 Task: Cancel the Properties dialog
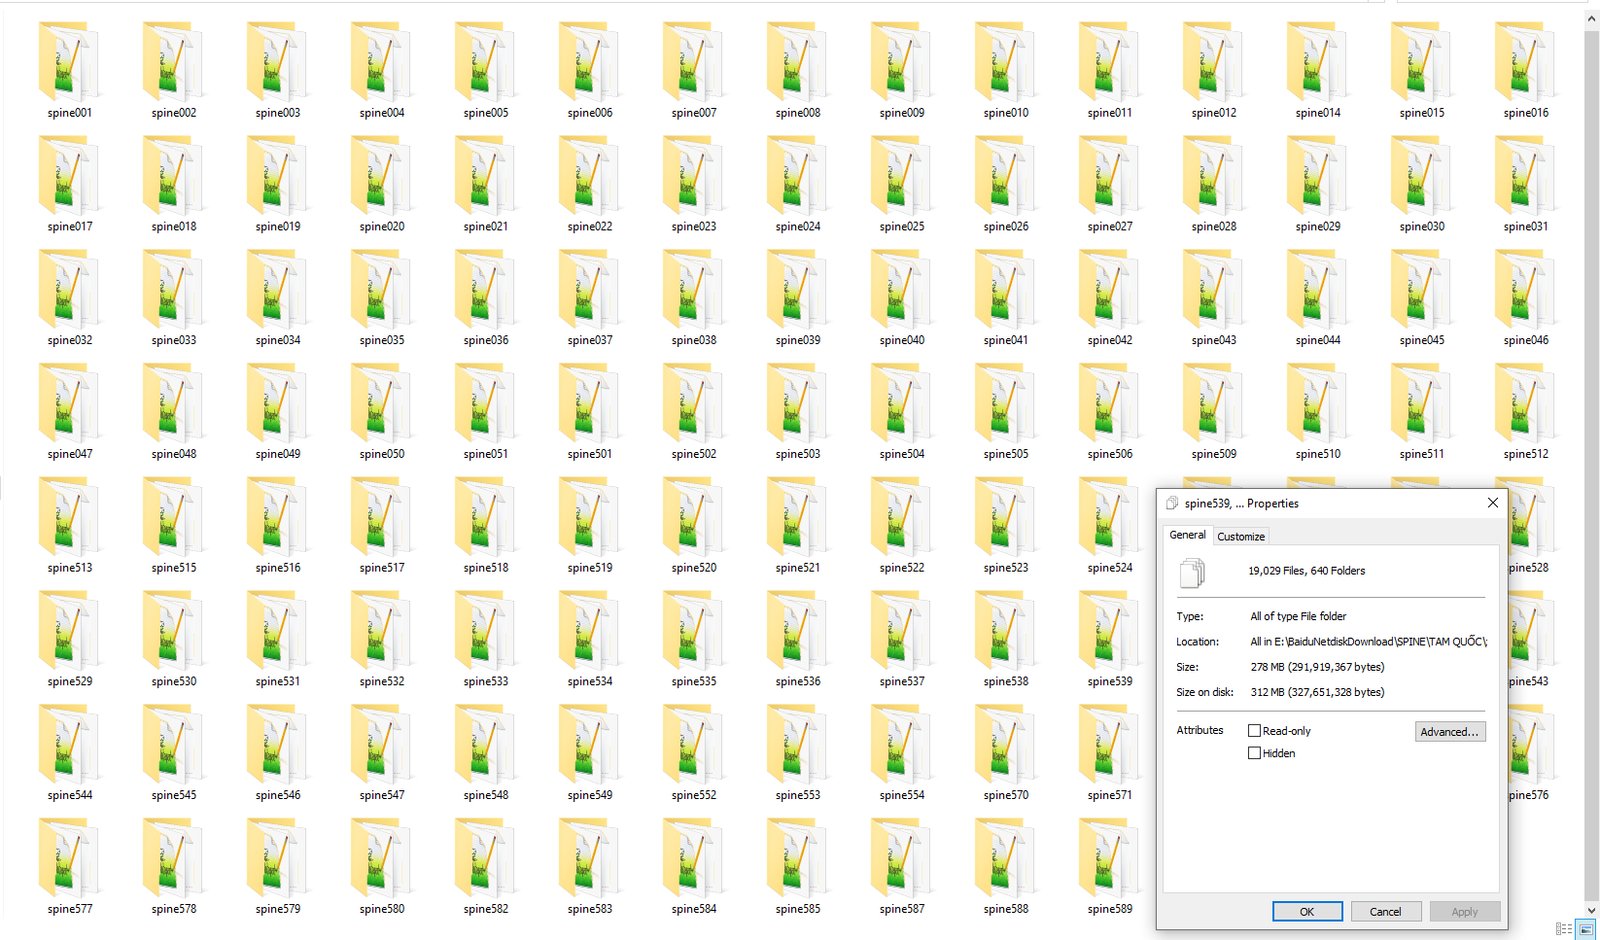tap(1385, 911)
